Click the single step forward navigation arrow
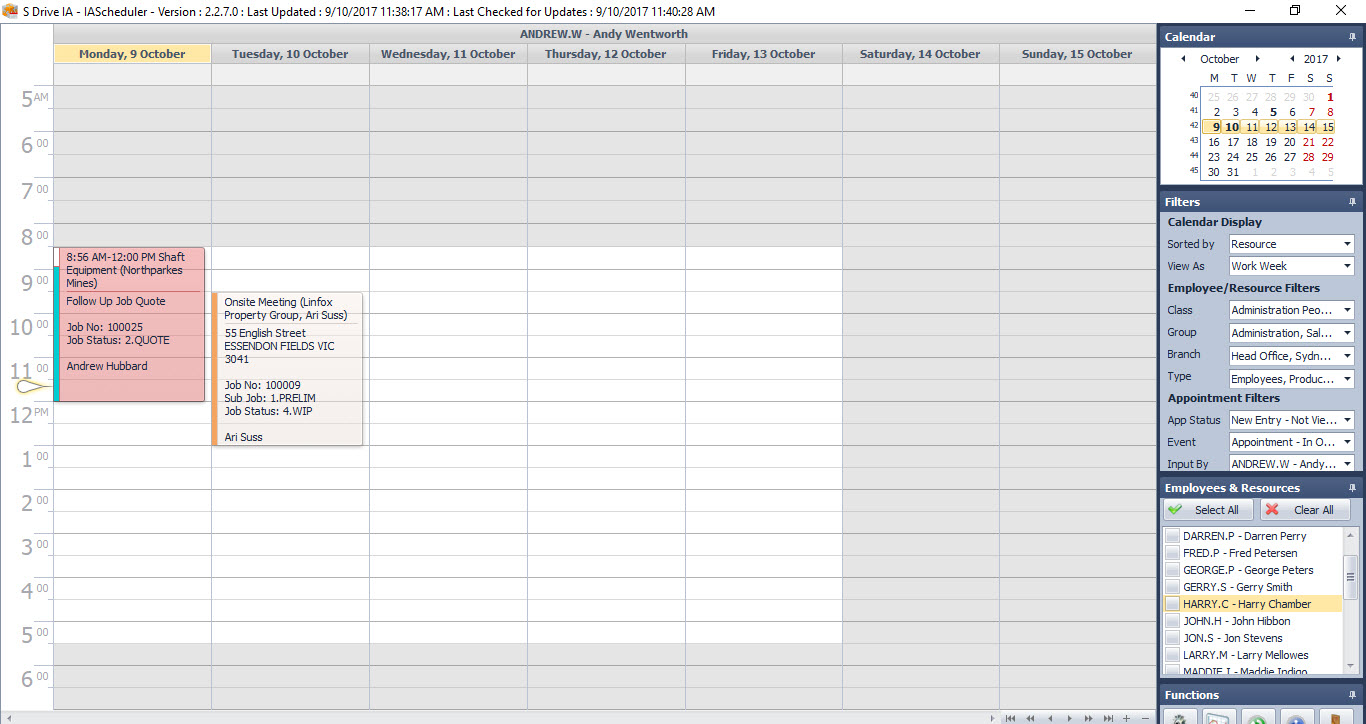The height and width of the screenshot is (724, 1366). click(1069, 718)
